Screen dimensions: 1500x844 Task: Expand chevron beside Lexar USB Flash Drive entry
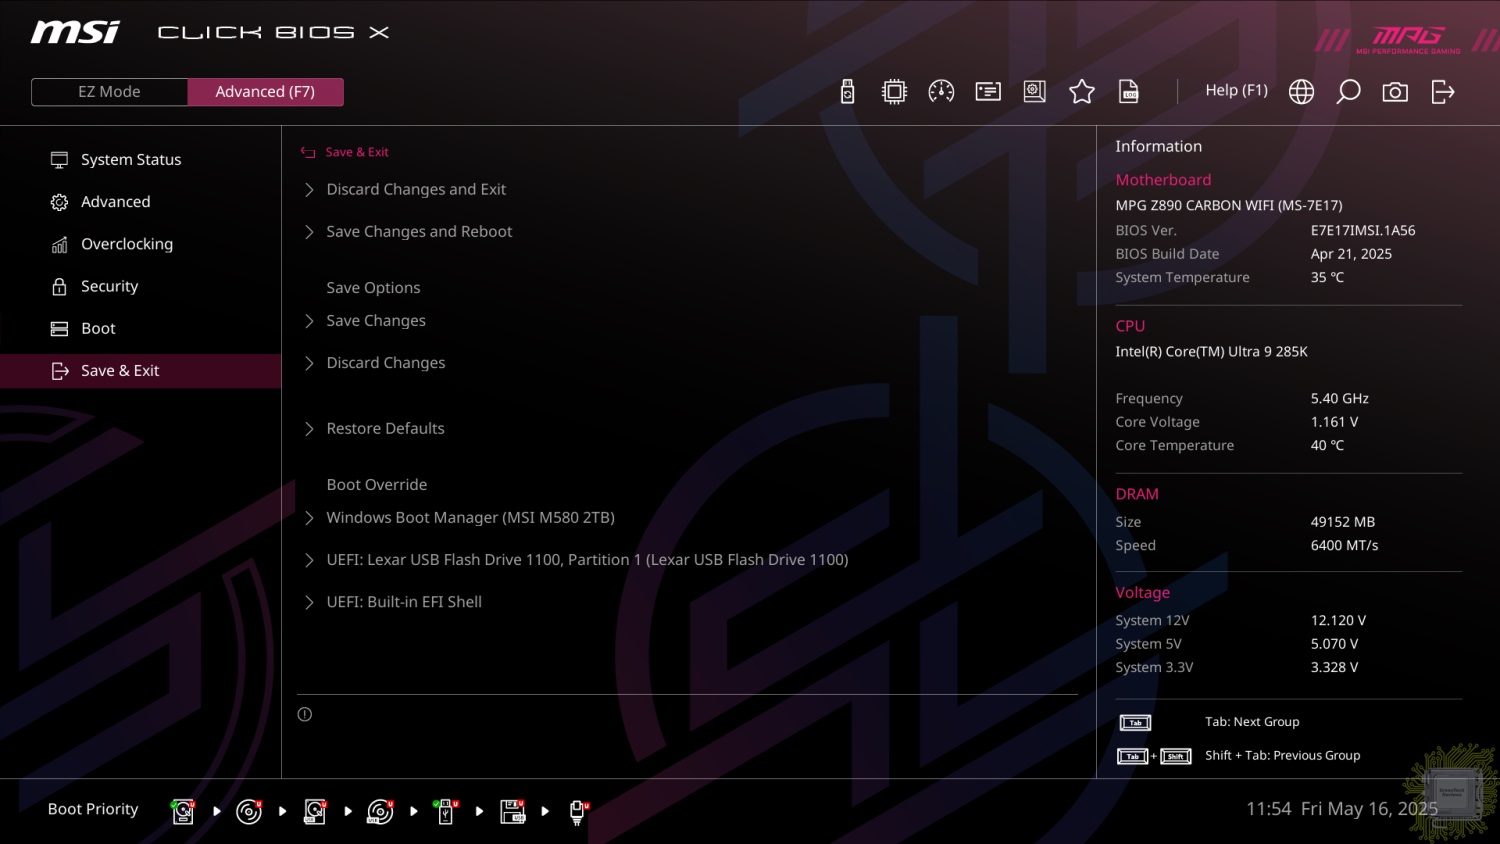(x=309, y=560)
